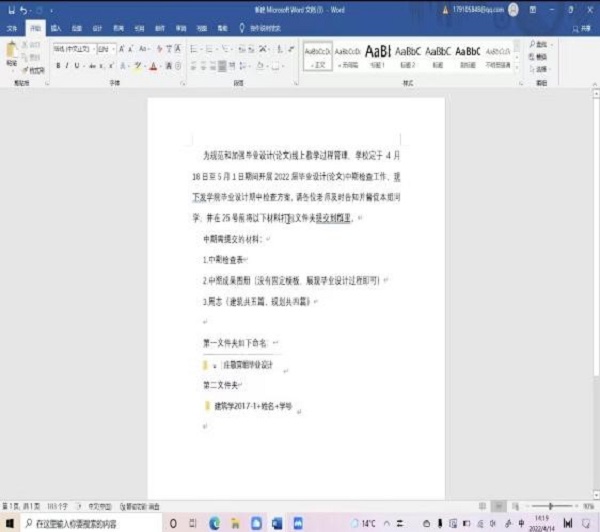Click the Save icon in the title bar

pos(9,9)
